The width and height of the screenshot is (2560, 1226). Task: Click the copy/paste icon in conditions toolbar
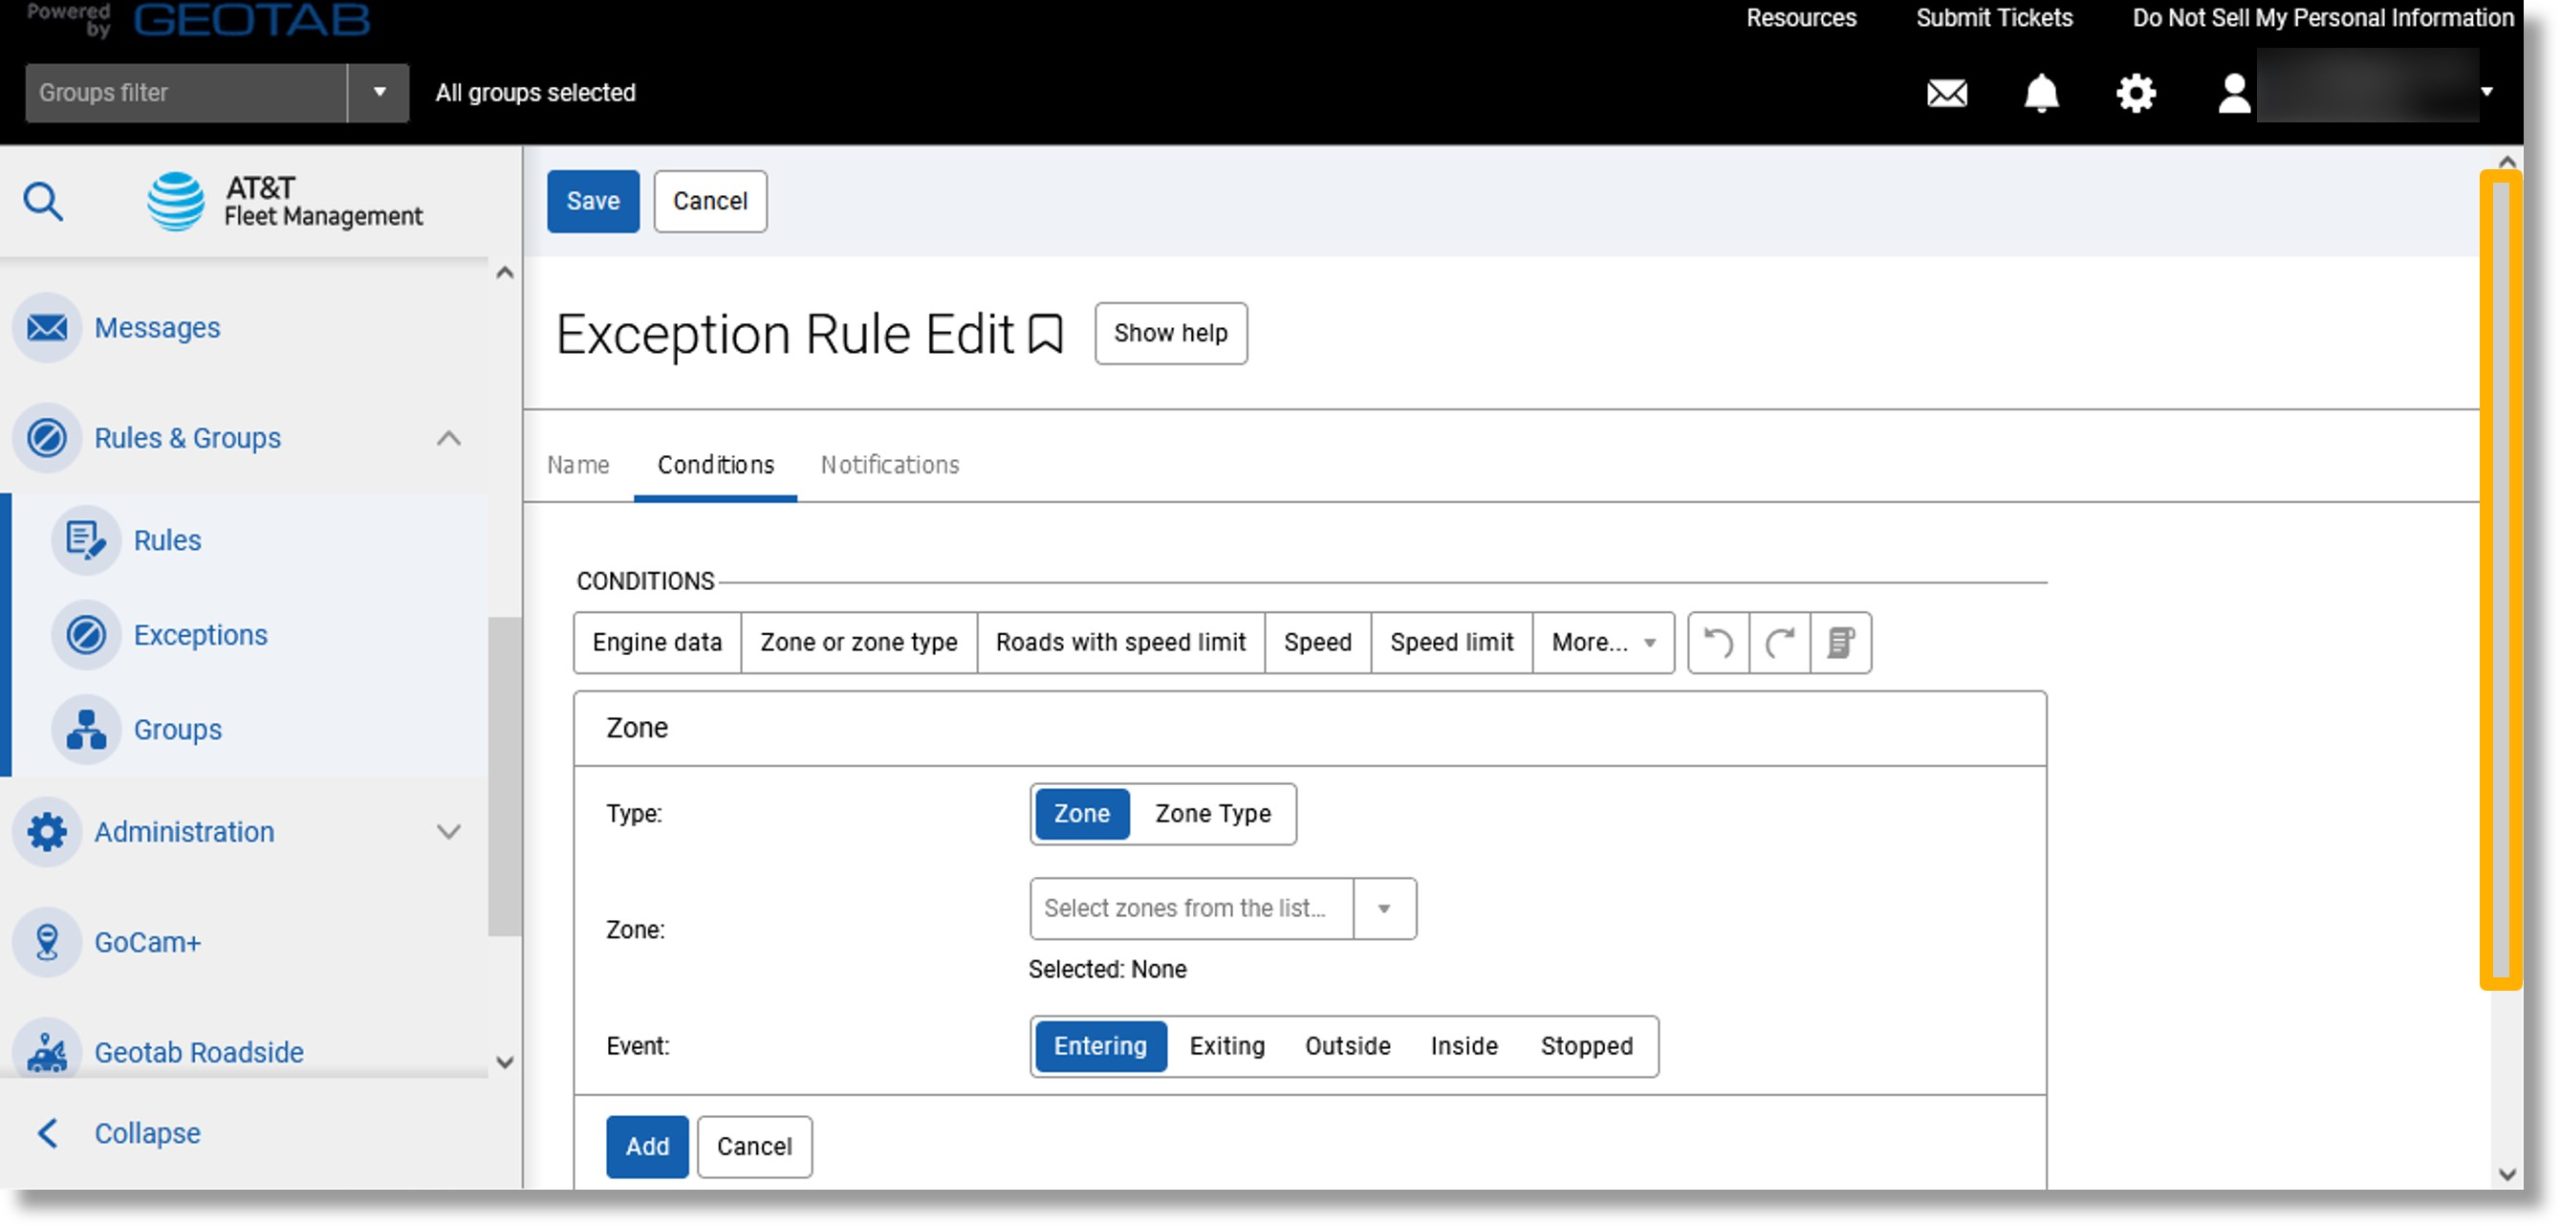pyautogui.click(x=1842, y=640)
